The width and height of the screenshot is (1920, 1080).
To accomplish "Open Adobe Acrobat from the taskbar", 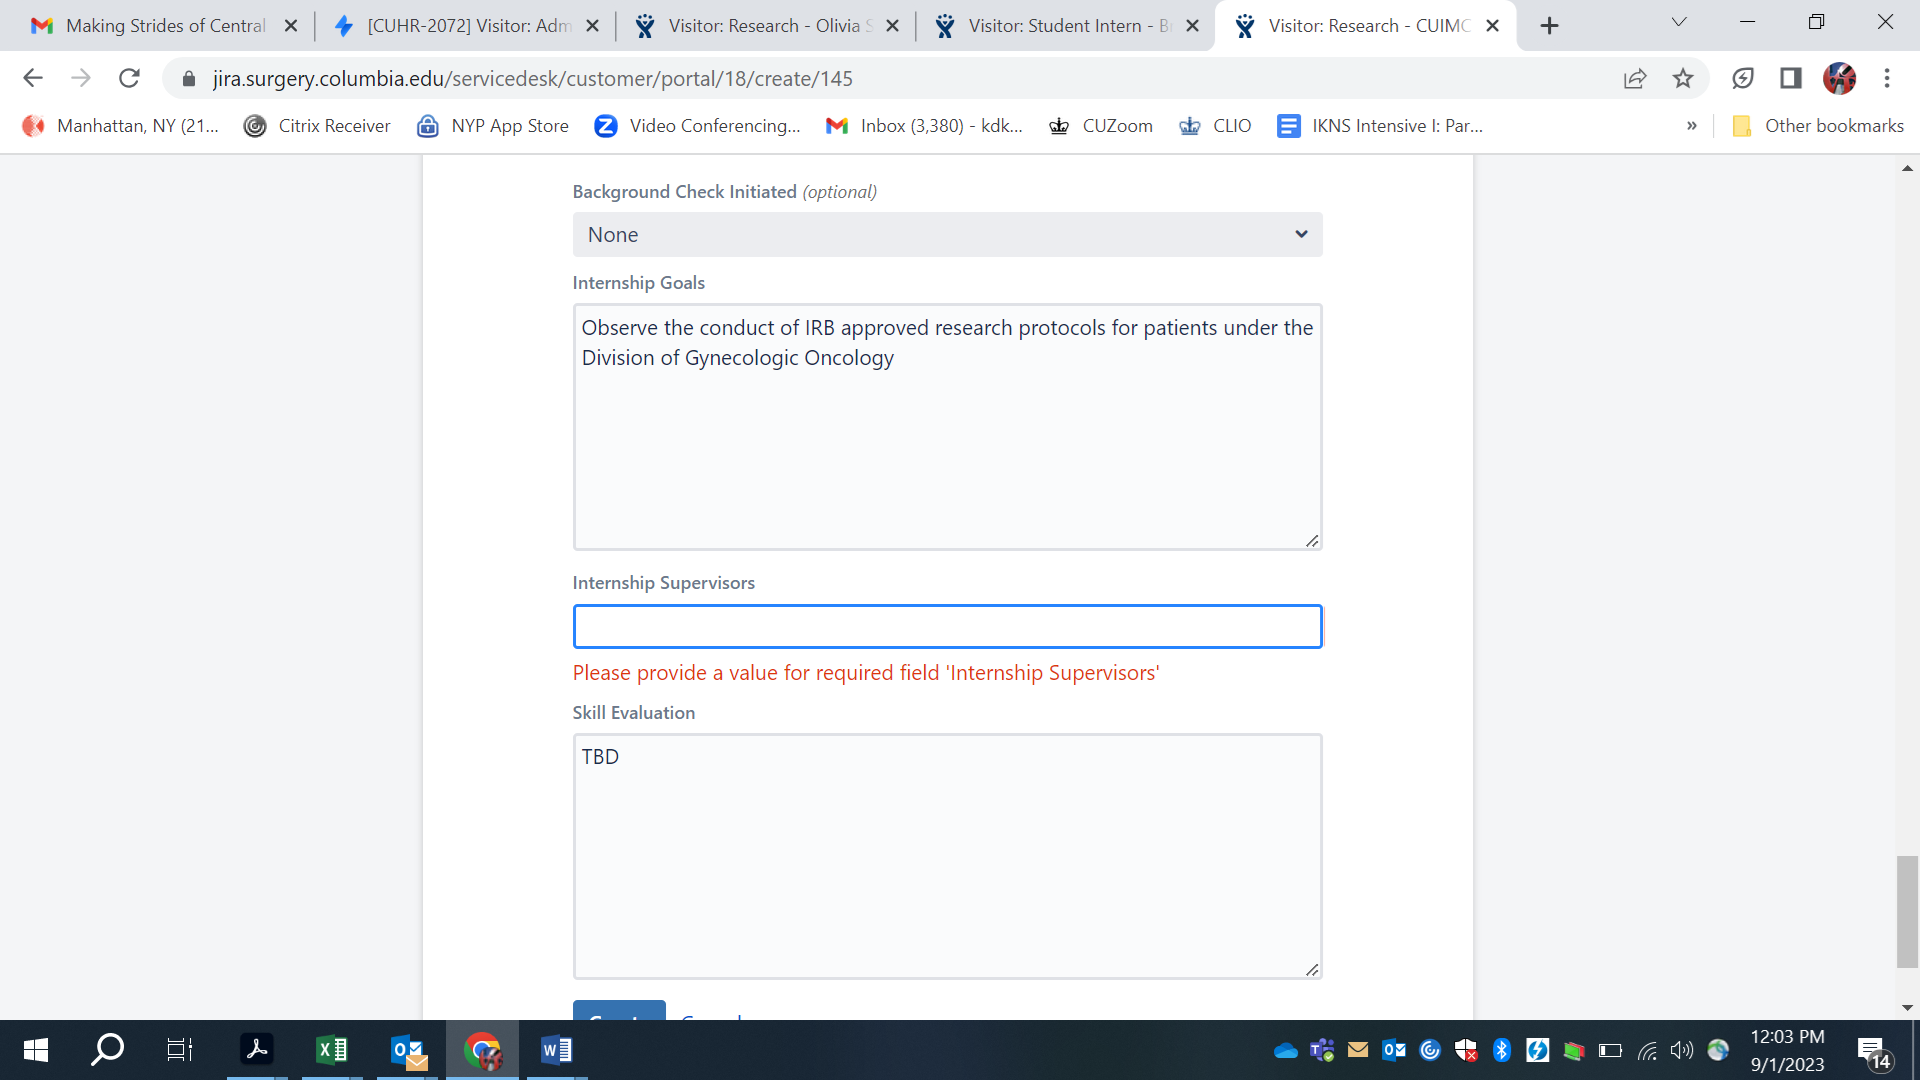I will pyautogui.click(x=257, y=1050).
